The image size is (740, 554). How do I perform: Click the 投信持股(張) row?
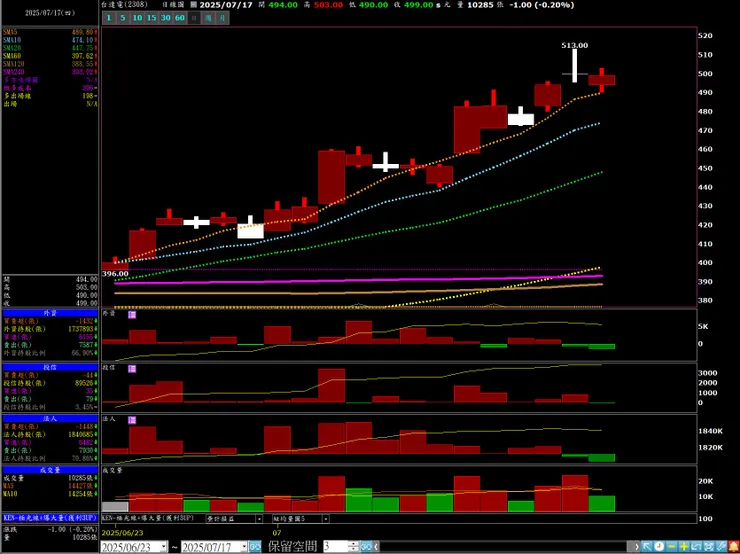click(50, 383)
